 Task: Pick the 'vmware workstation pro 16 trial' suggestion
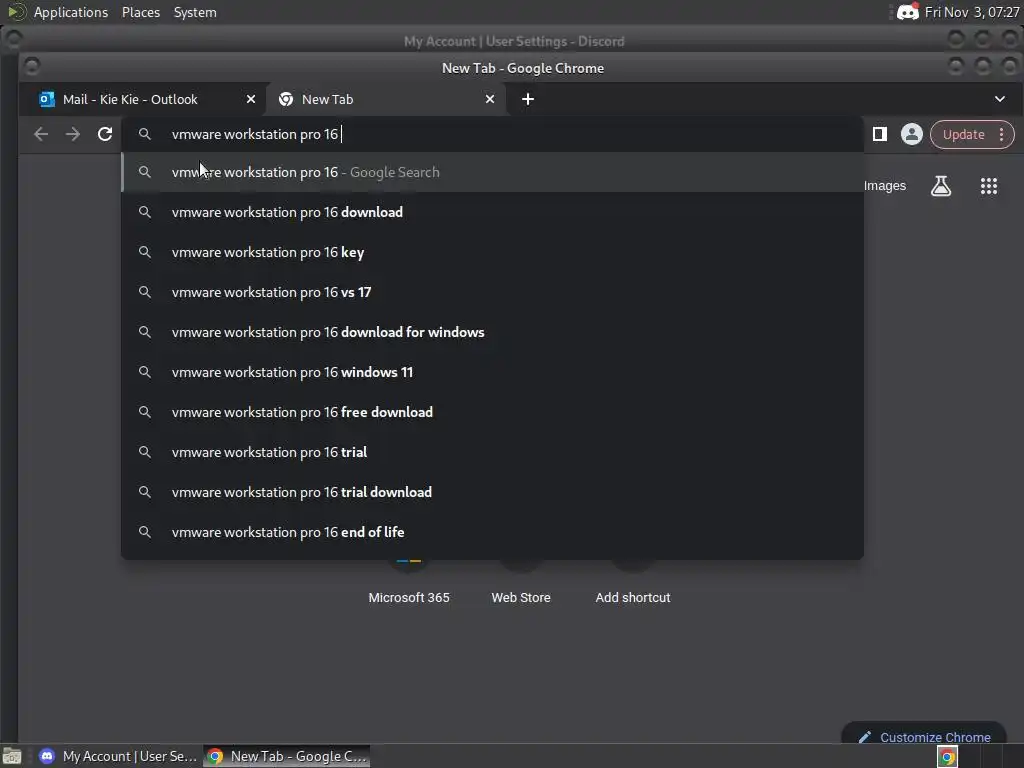click(x=492, y=452)
